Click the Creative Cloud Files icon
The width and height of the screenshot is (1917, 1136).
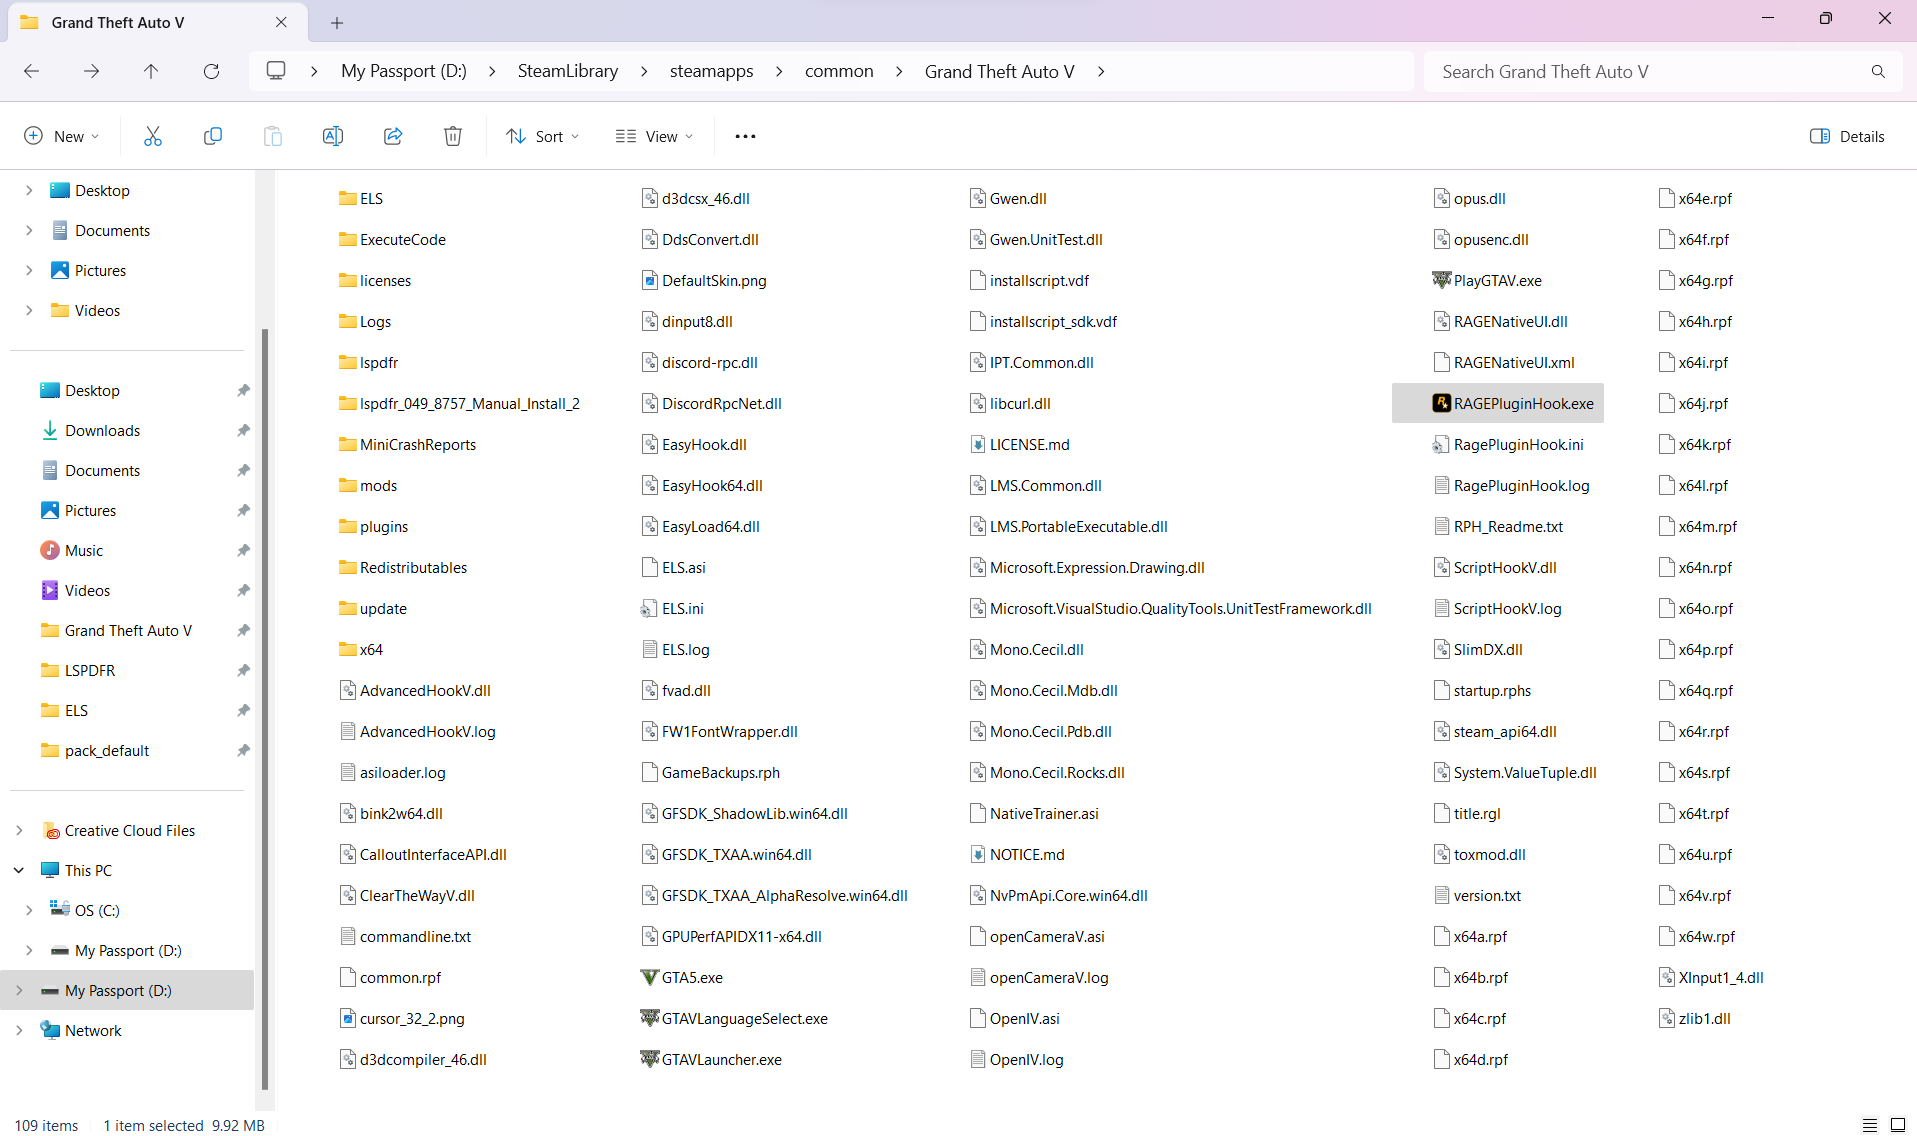coord(51,830)
